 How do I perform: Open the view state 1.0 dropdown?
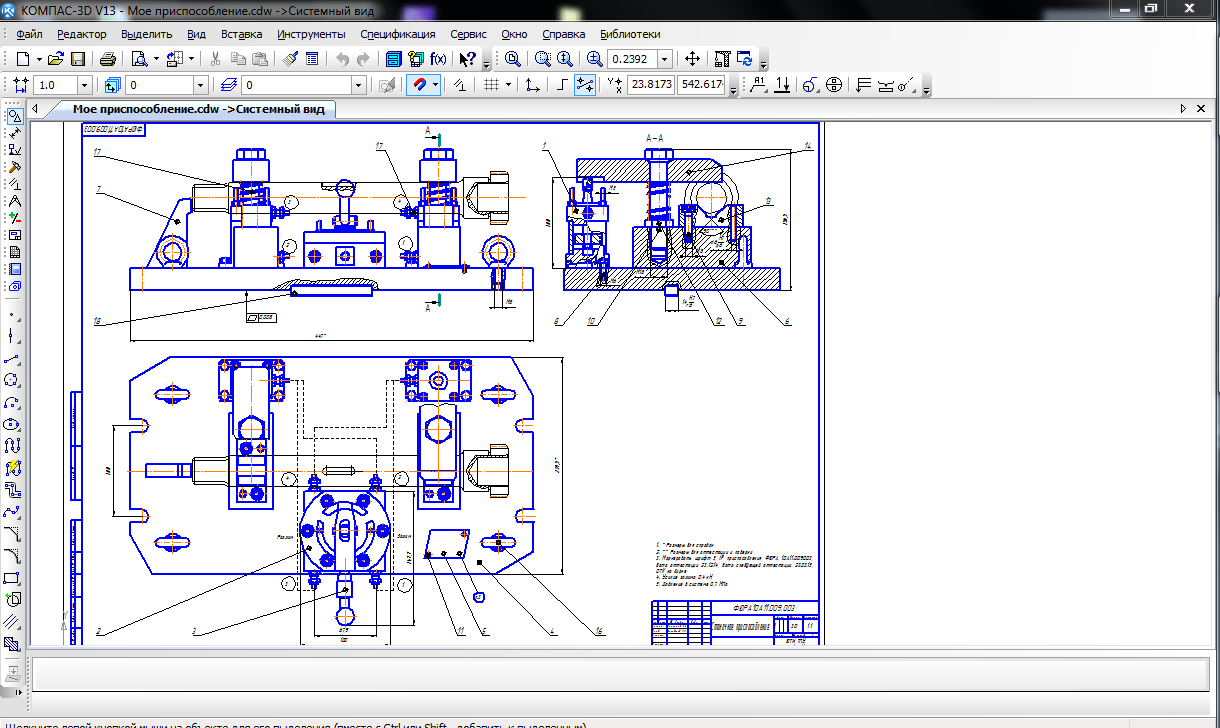(x=85, y=85)
